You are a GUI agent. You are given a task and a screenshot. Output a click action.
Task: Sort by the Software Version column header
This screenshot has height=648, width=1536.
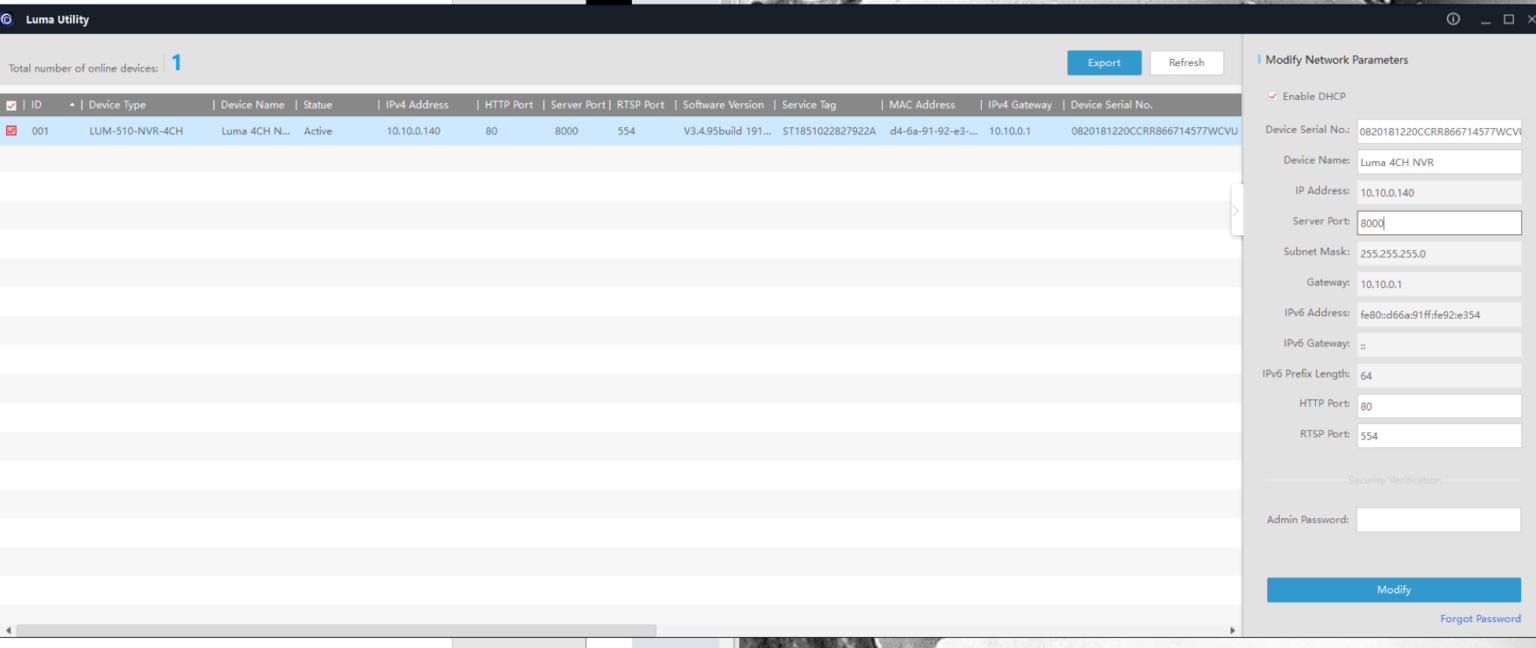(x=723, y=105)
